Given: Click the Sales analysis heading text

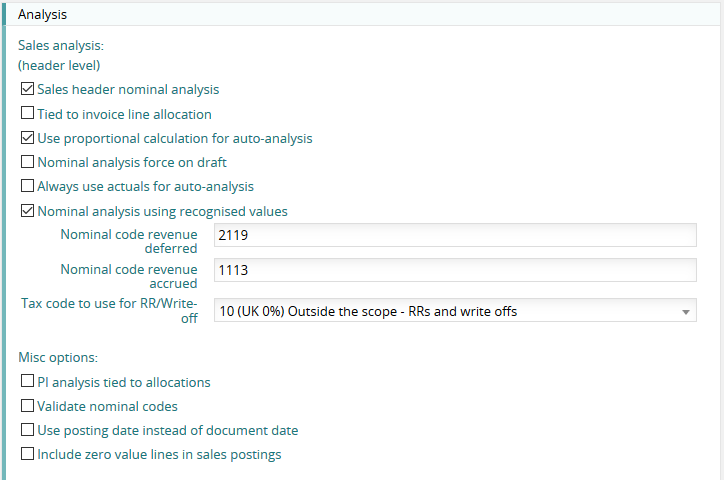Looking at the screenshot, I should (61, 45).
